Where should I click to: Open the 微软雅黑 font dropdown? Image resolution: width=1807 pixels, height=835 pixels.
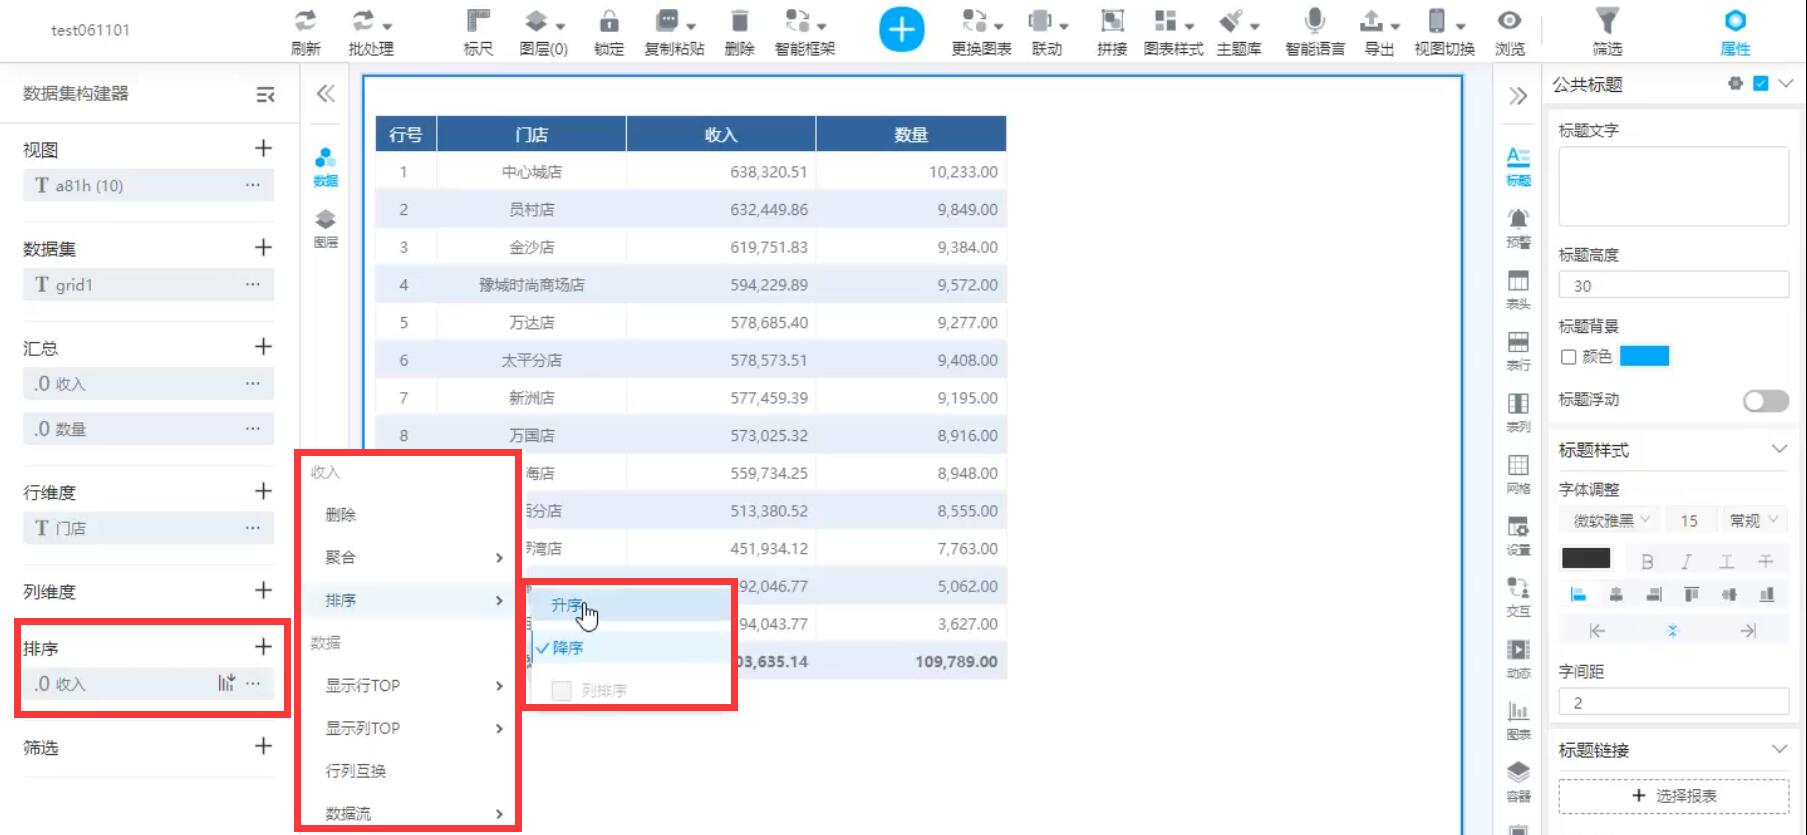pos(1608,520)
